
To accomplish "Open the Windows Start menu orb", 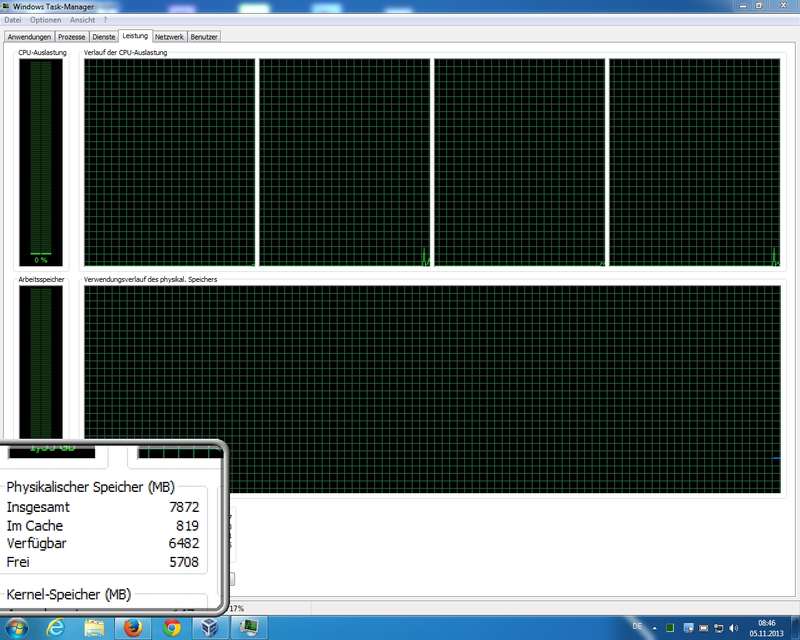I will point(15,628).
